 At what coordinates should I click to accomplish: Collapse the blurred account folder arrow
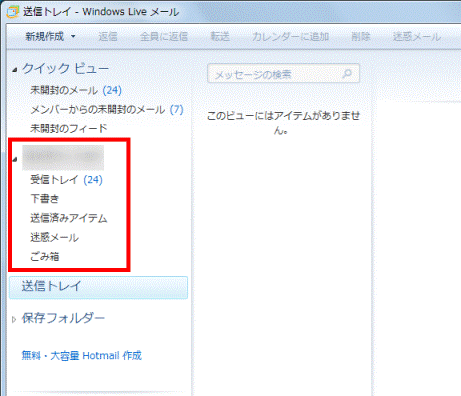coord(14,160)
